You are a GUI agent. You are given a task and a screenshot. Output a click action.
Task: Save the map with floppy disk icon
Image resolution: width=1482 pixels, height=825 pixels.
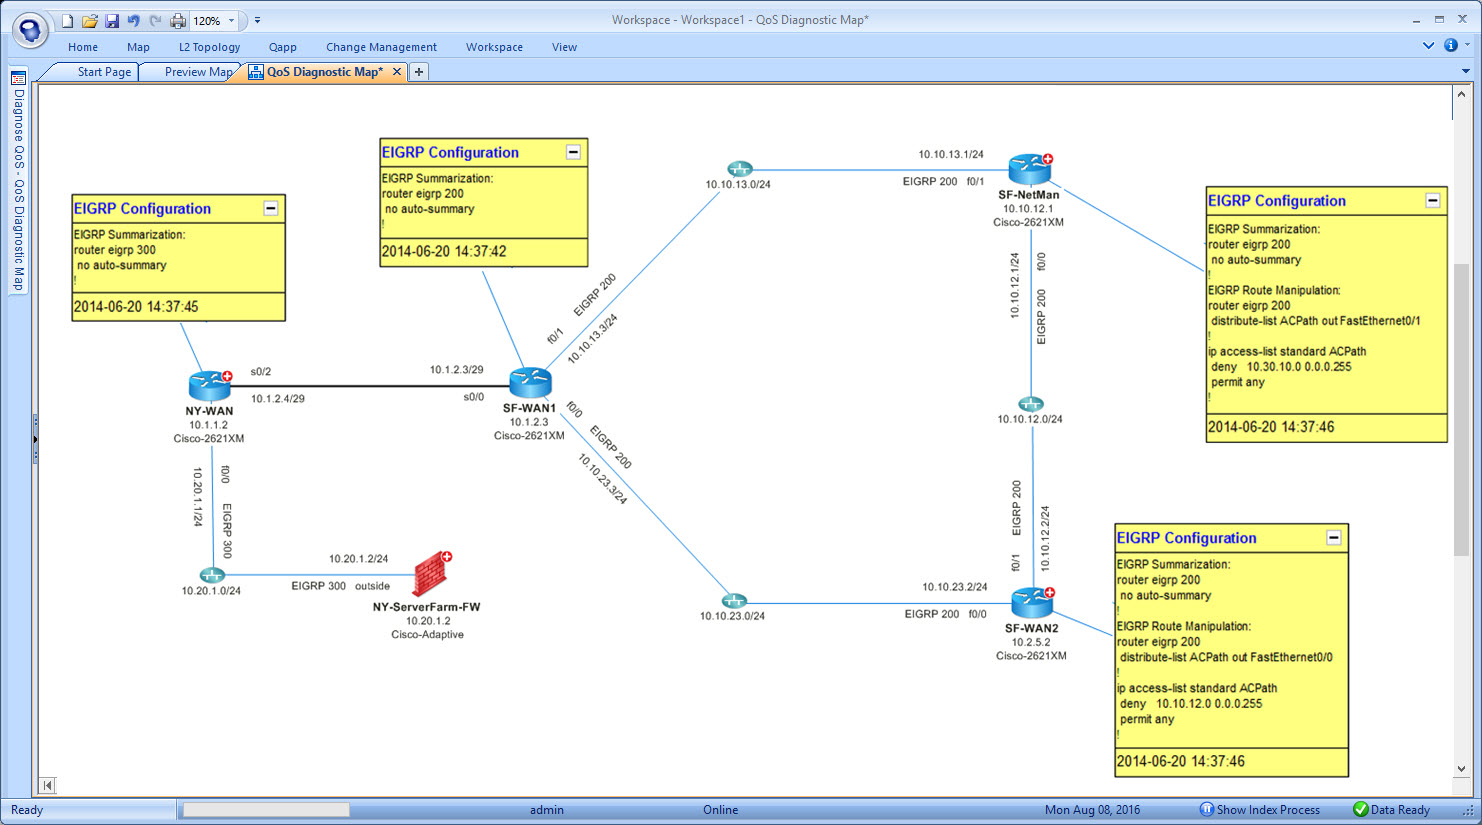112,20
